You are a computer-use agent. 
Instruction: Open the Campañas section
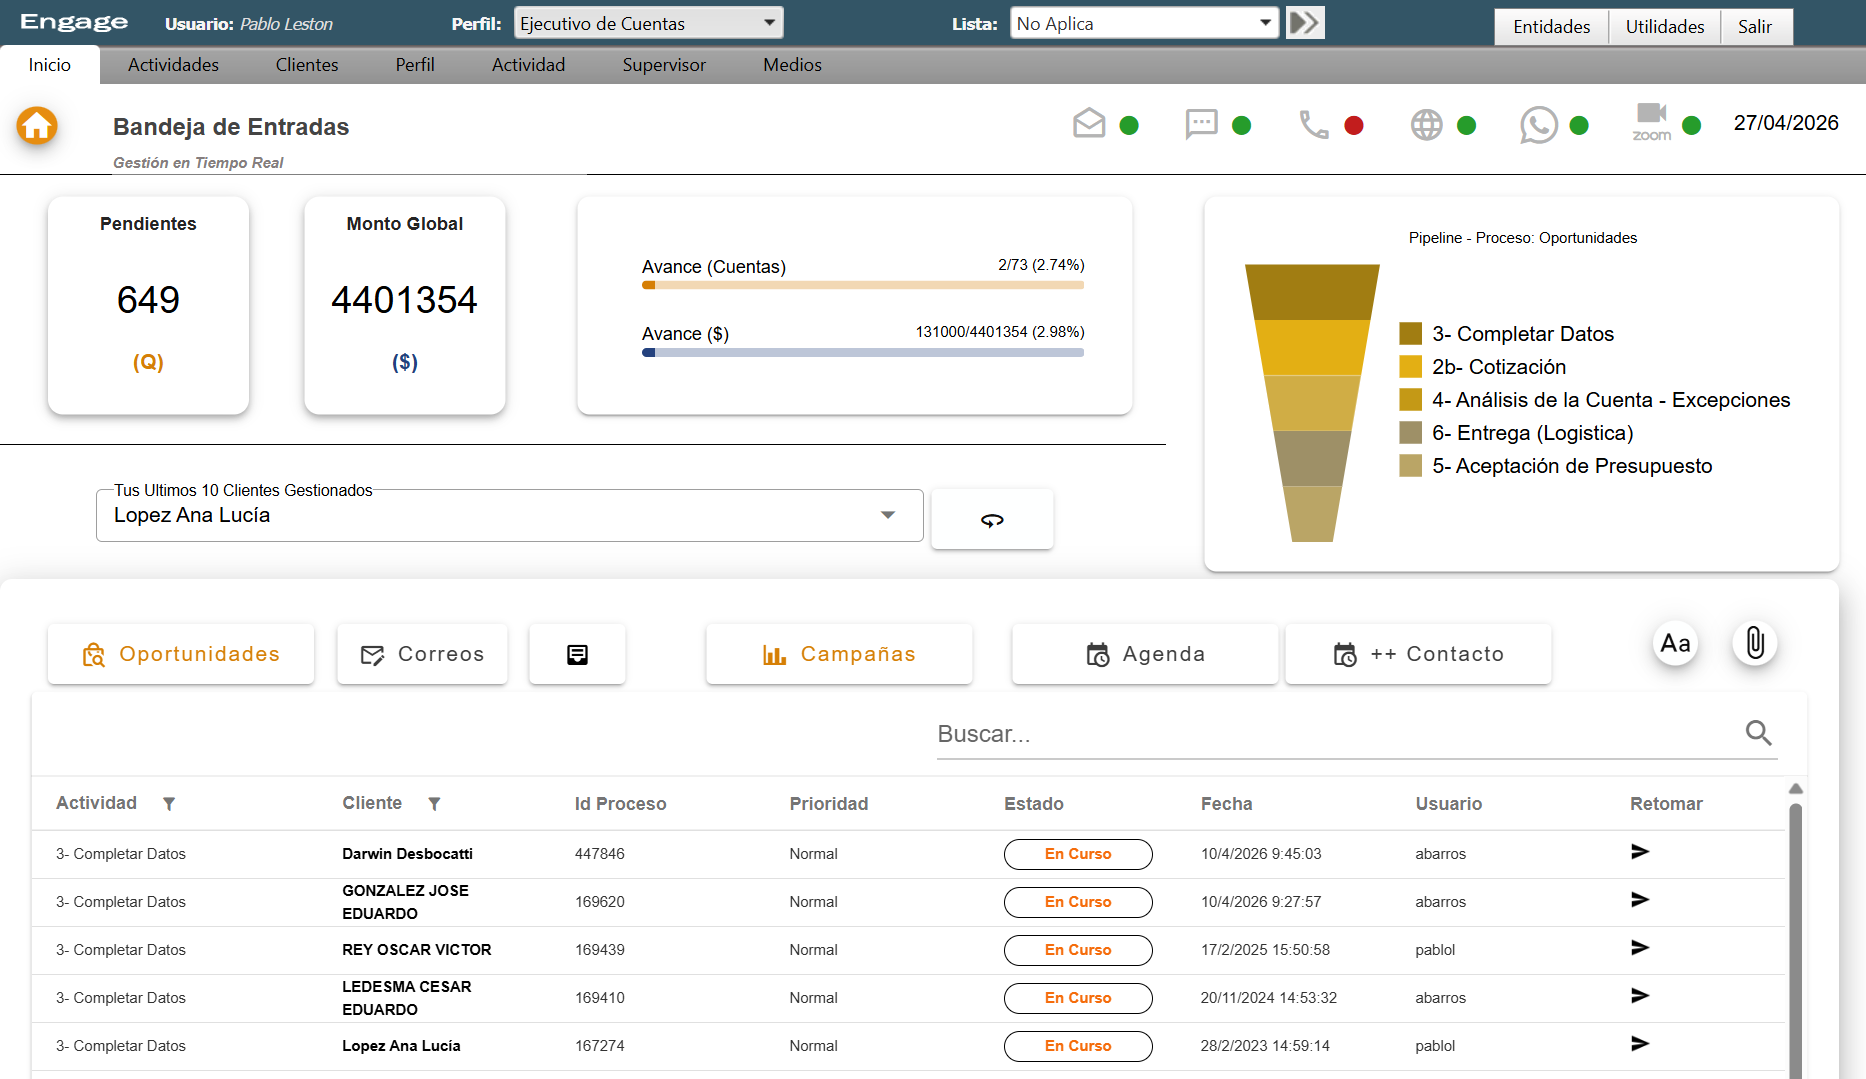point(839,654)
